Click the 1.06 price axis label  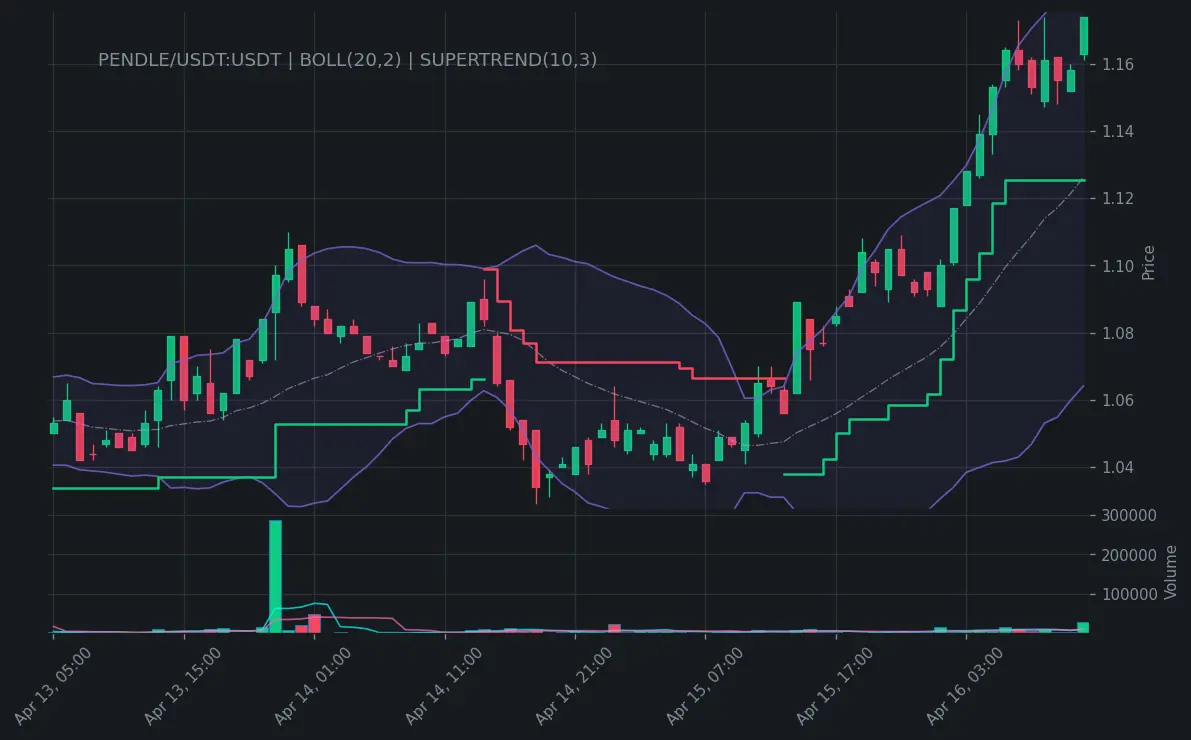click(1118, 400)
